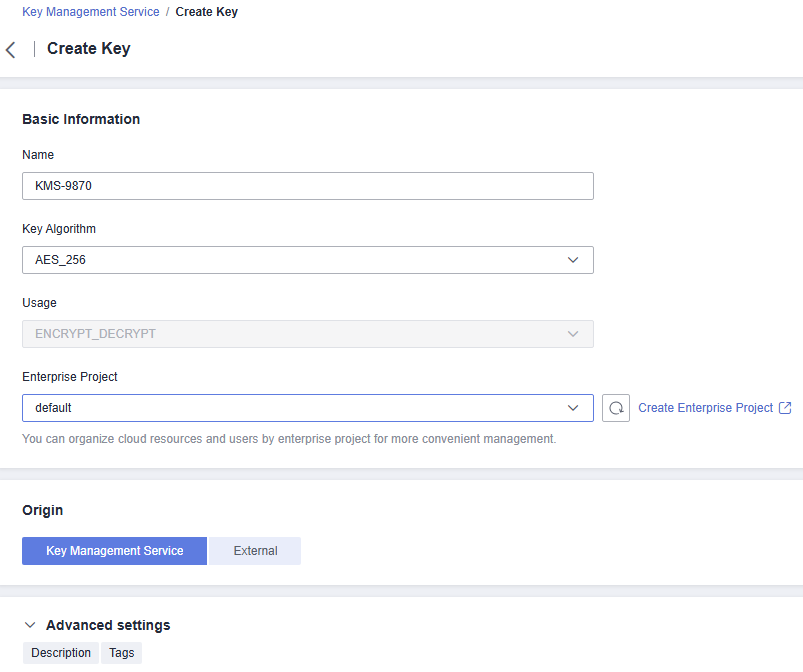Click the Advanced settings heading
The width and height of the screenshot is (803, 672).
(x=108, y=625)
